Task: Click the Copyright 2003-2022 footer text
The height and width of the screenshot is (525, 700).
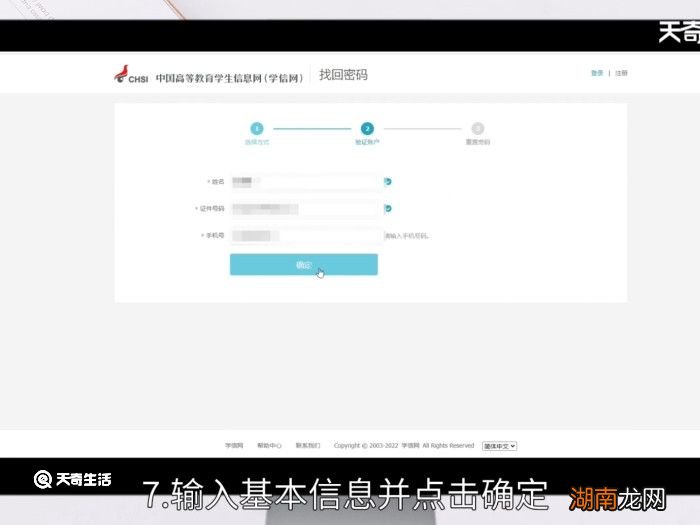Action: [x=404, y=446]
